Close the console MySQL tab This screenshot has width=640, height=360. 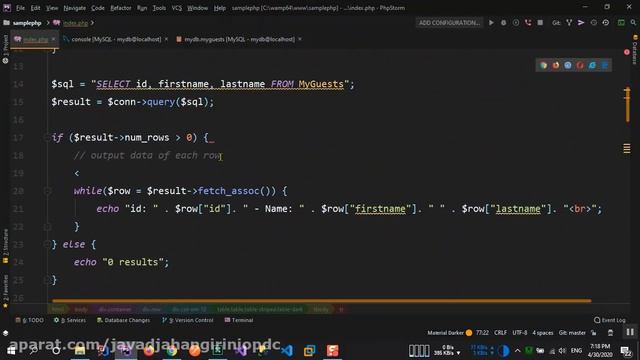(166, 39)
